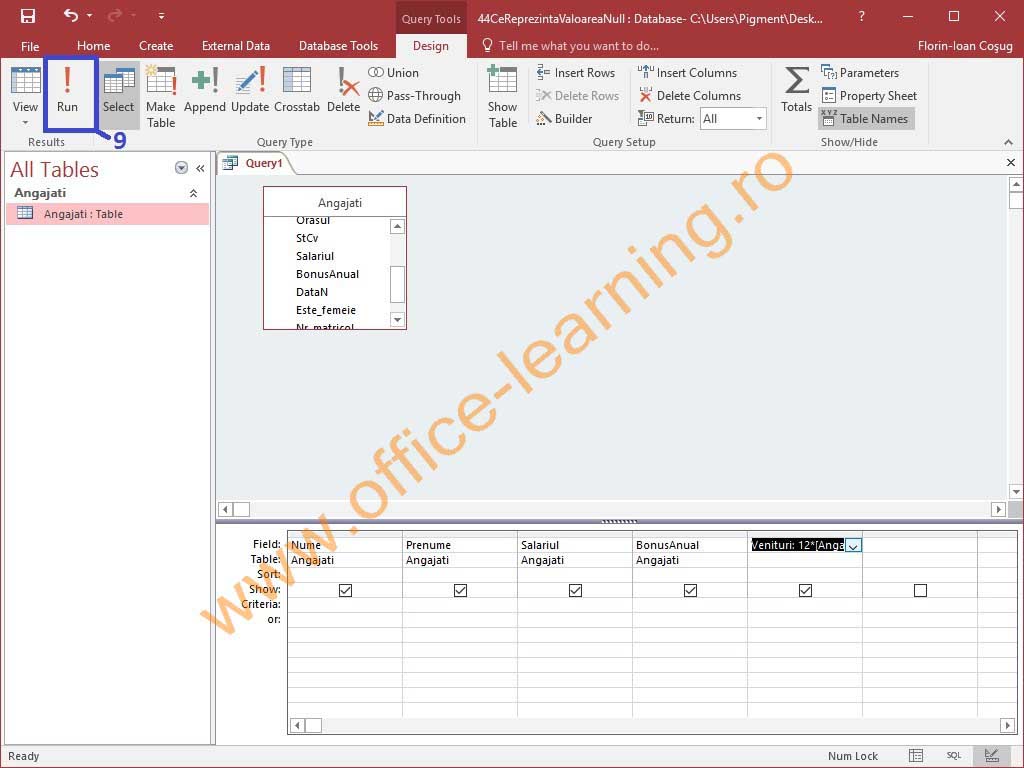
Task: Switch to the Design tab
Action: pyautogui.click(x=430, y=46)
